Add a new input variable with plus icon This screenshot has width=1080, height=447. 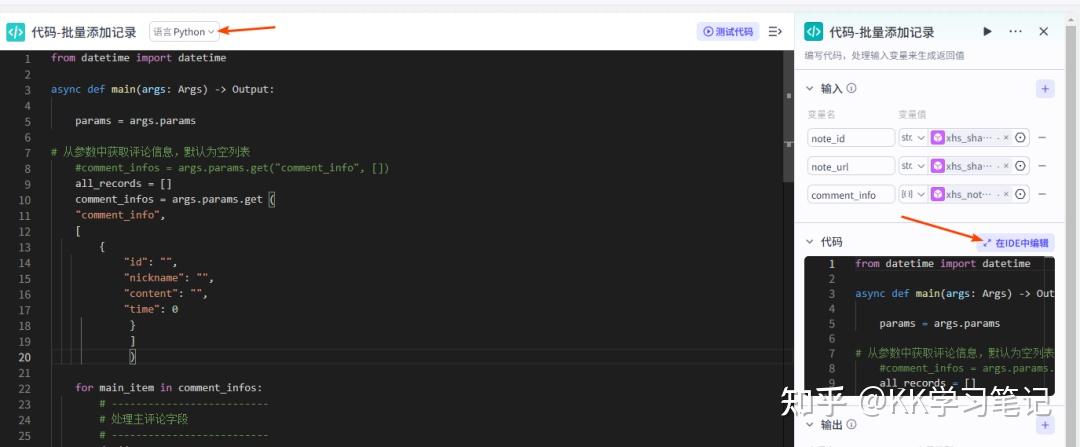click(x=1045, y=89)
